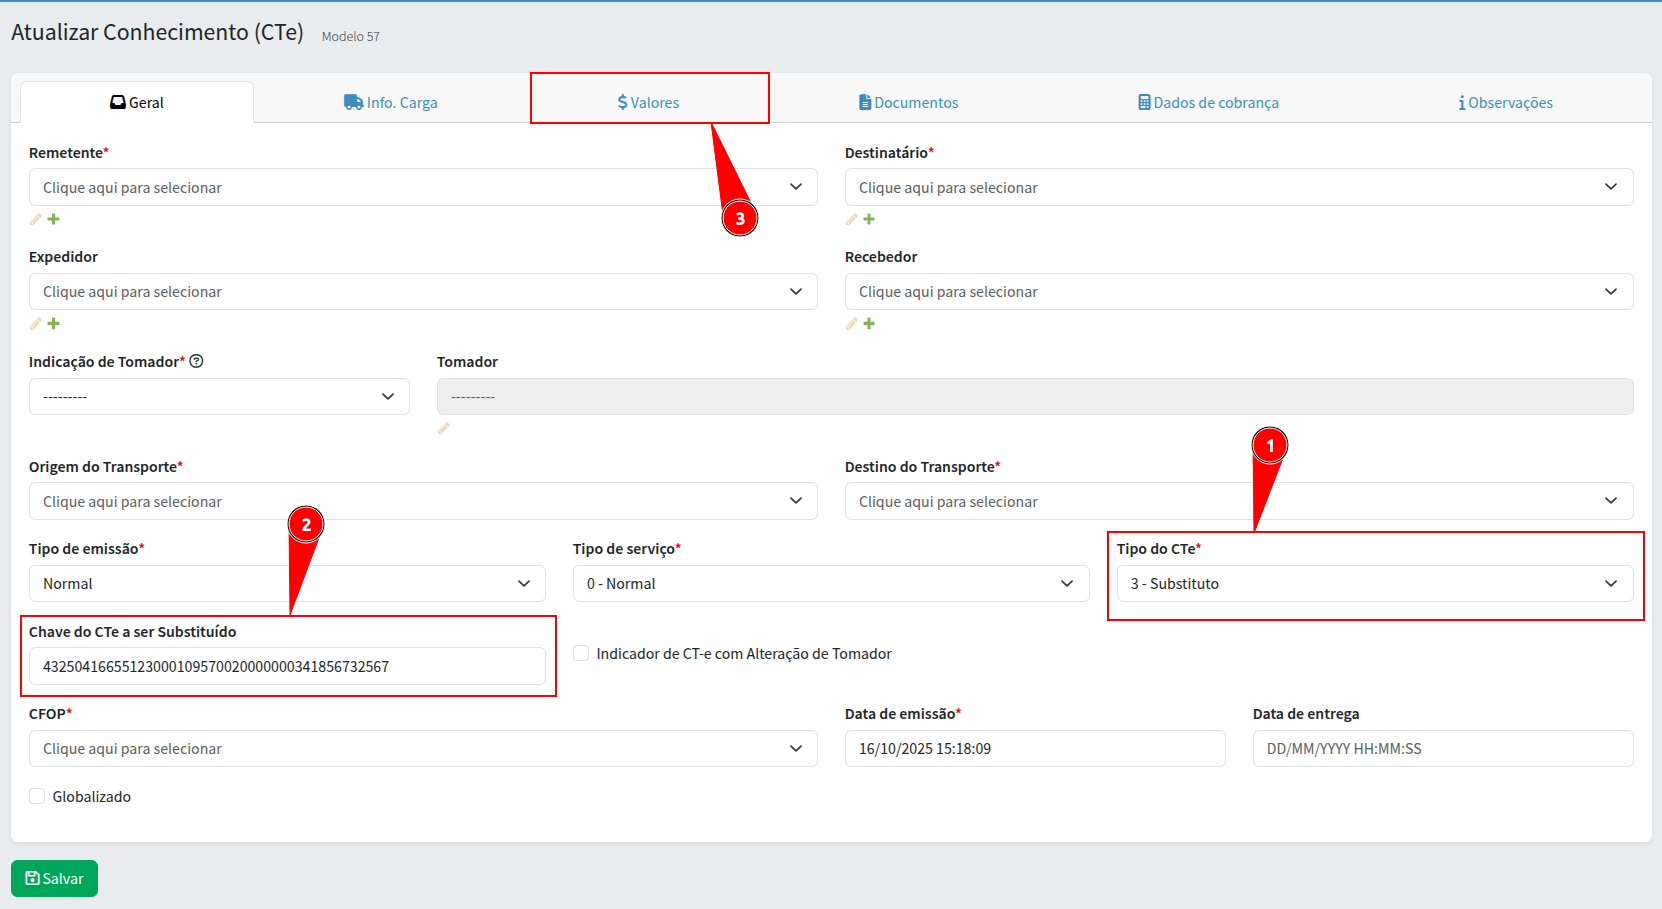Enable the Globalizado checkbox
This screenshot has width=1662, height=909.
37,796
